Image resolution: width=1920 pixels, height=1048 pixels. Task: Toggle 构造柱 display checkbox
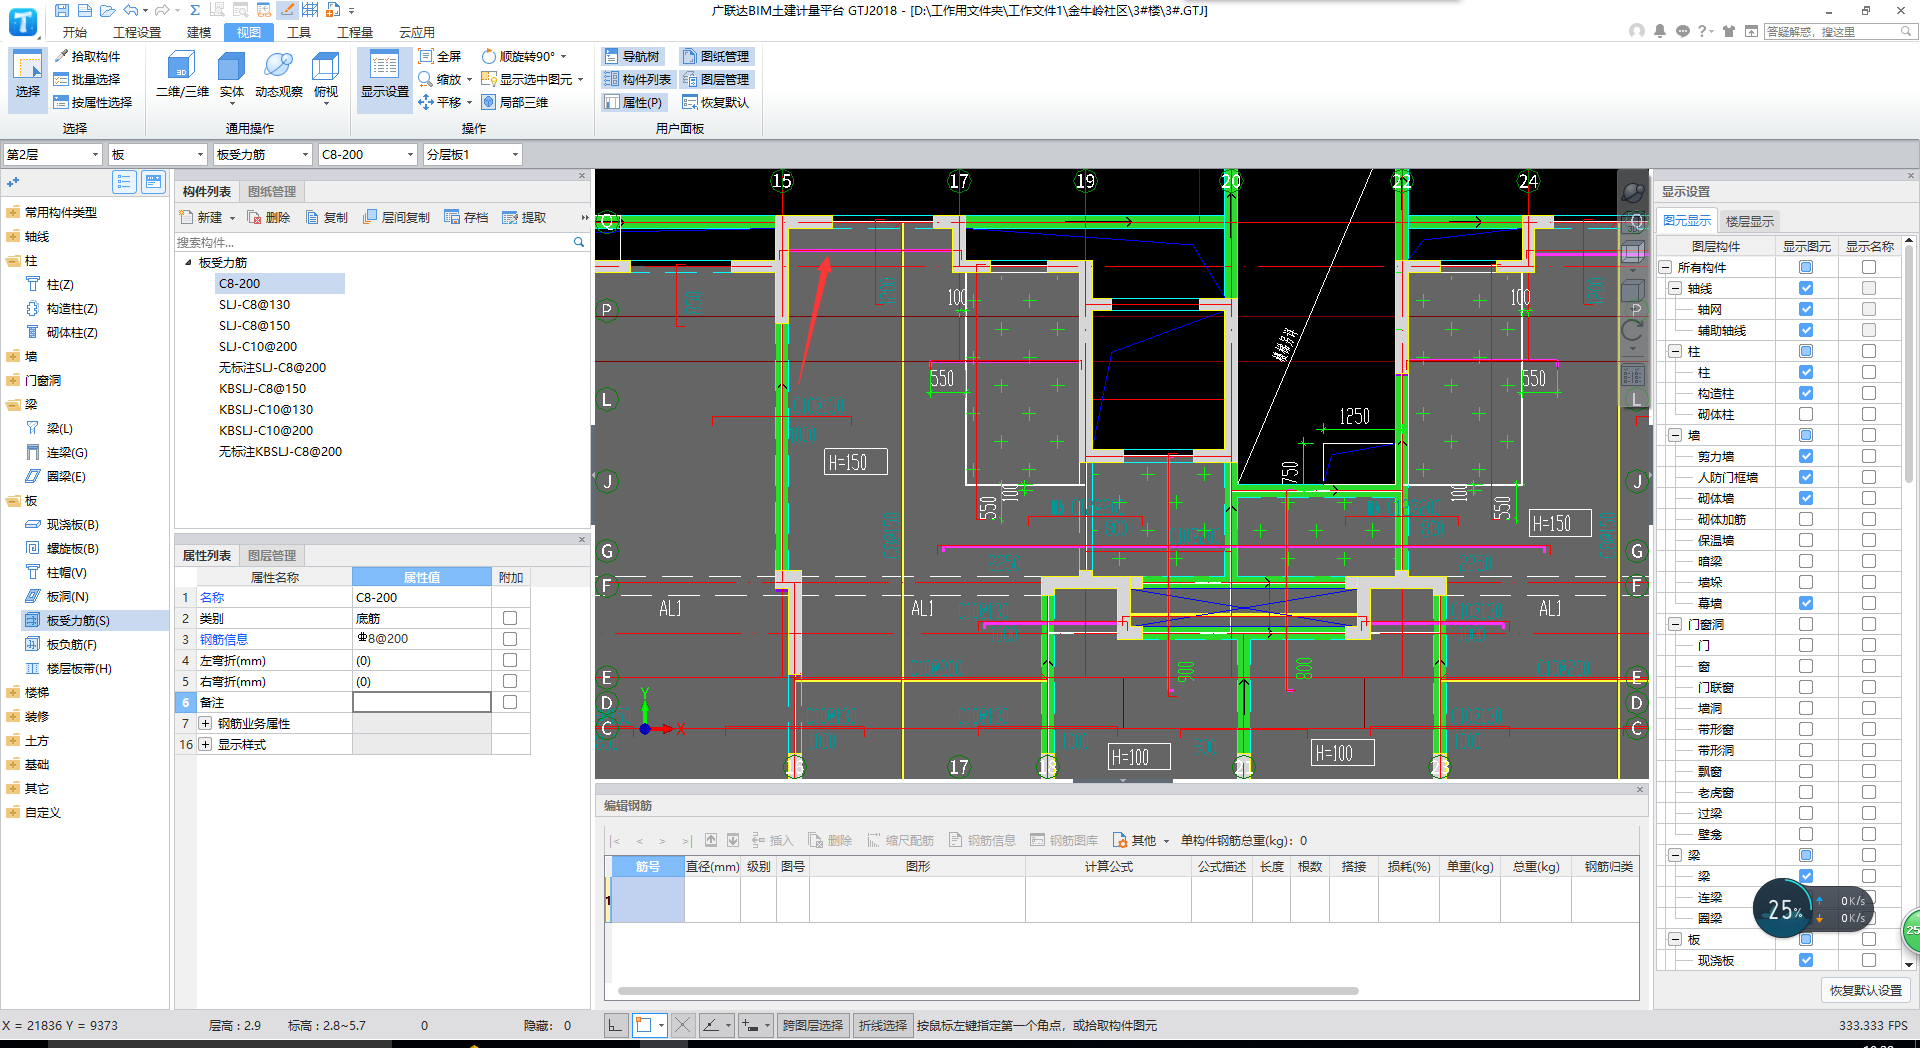1805,393
